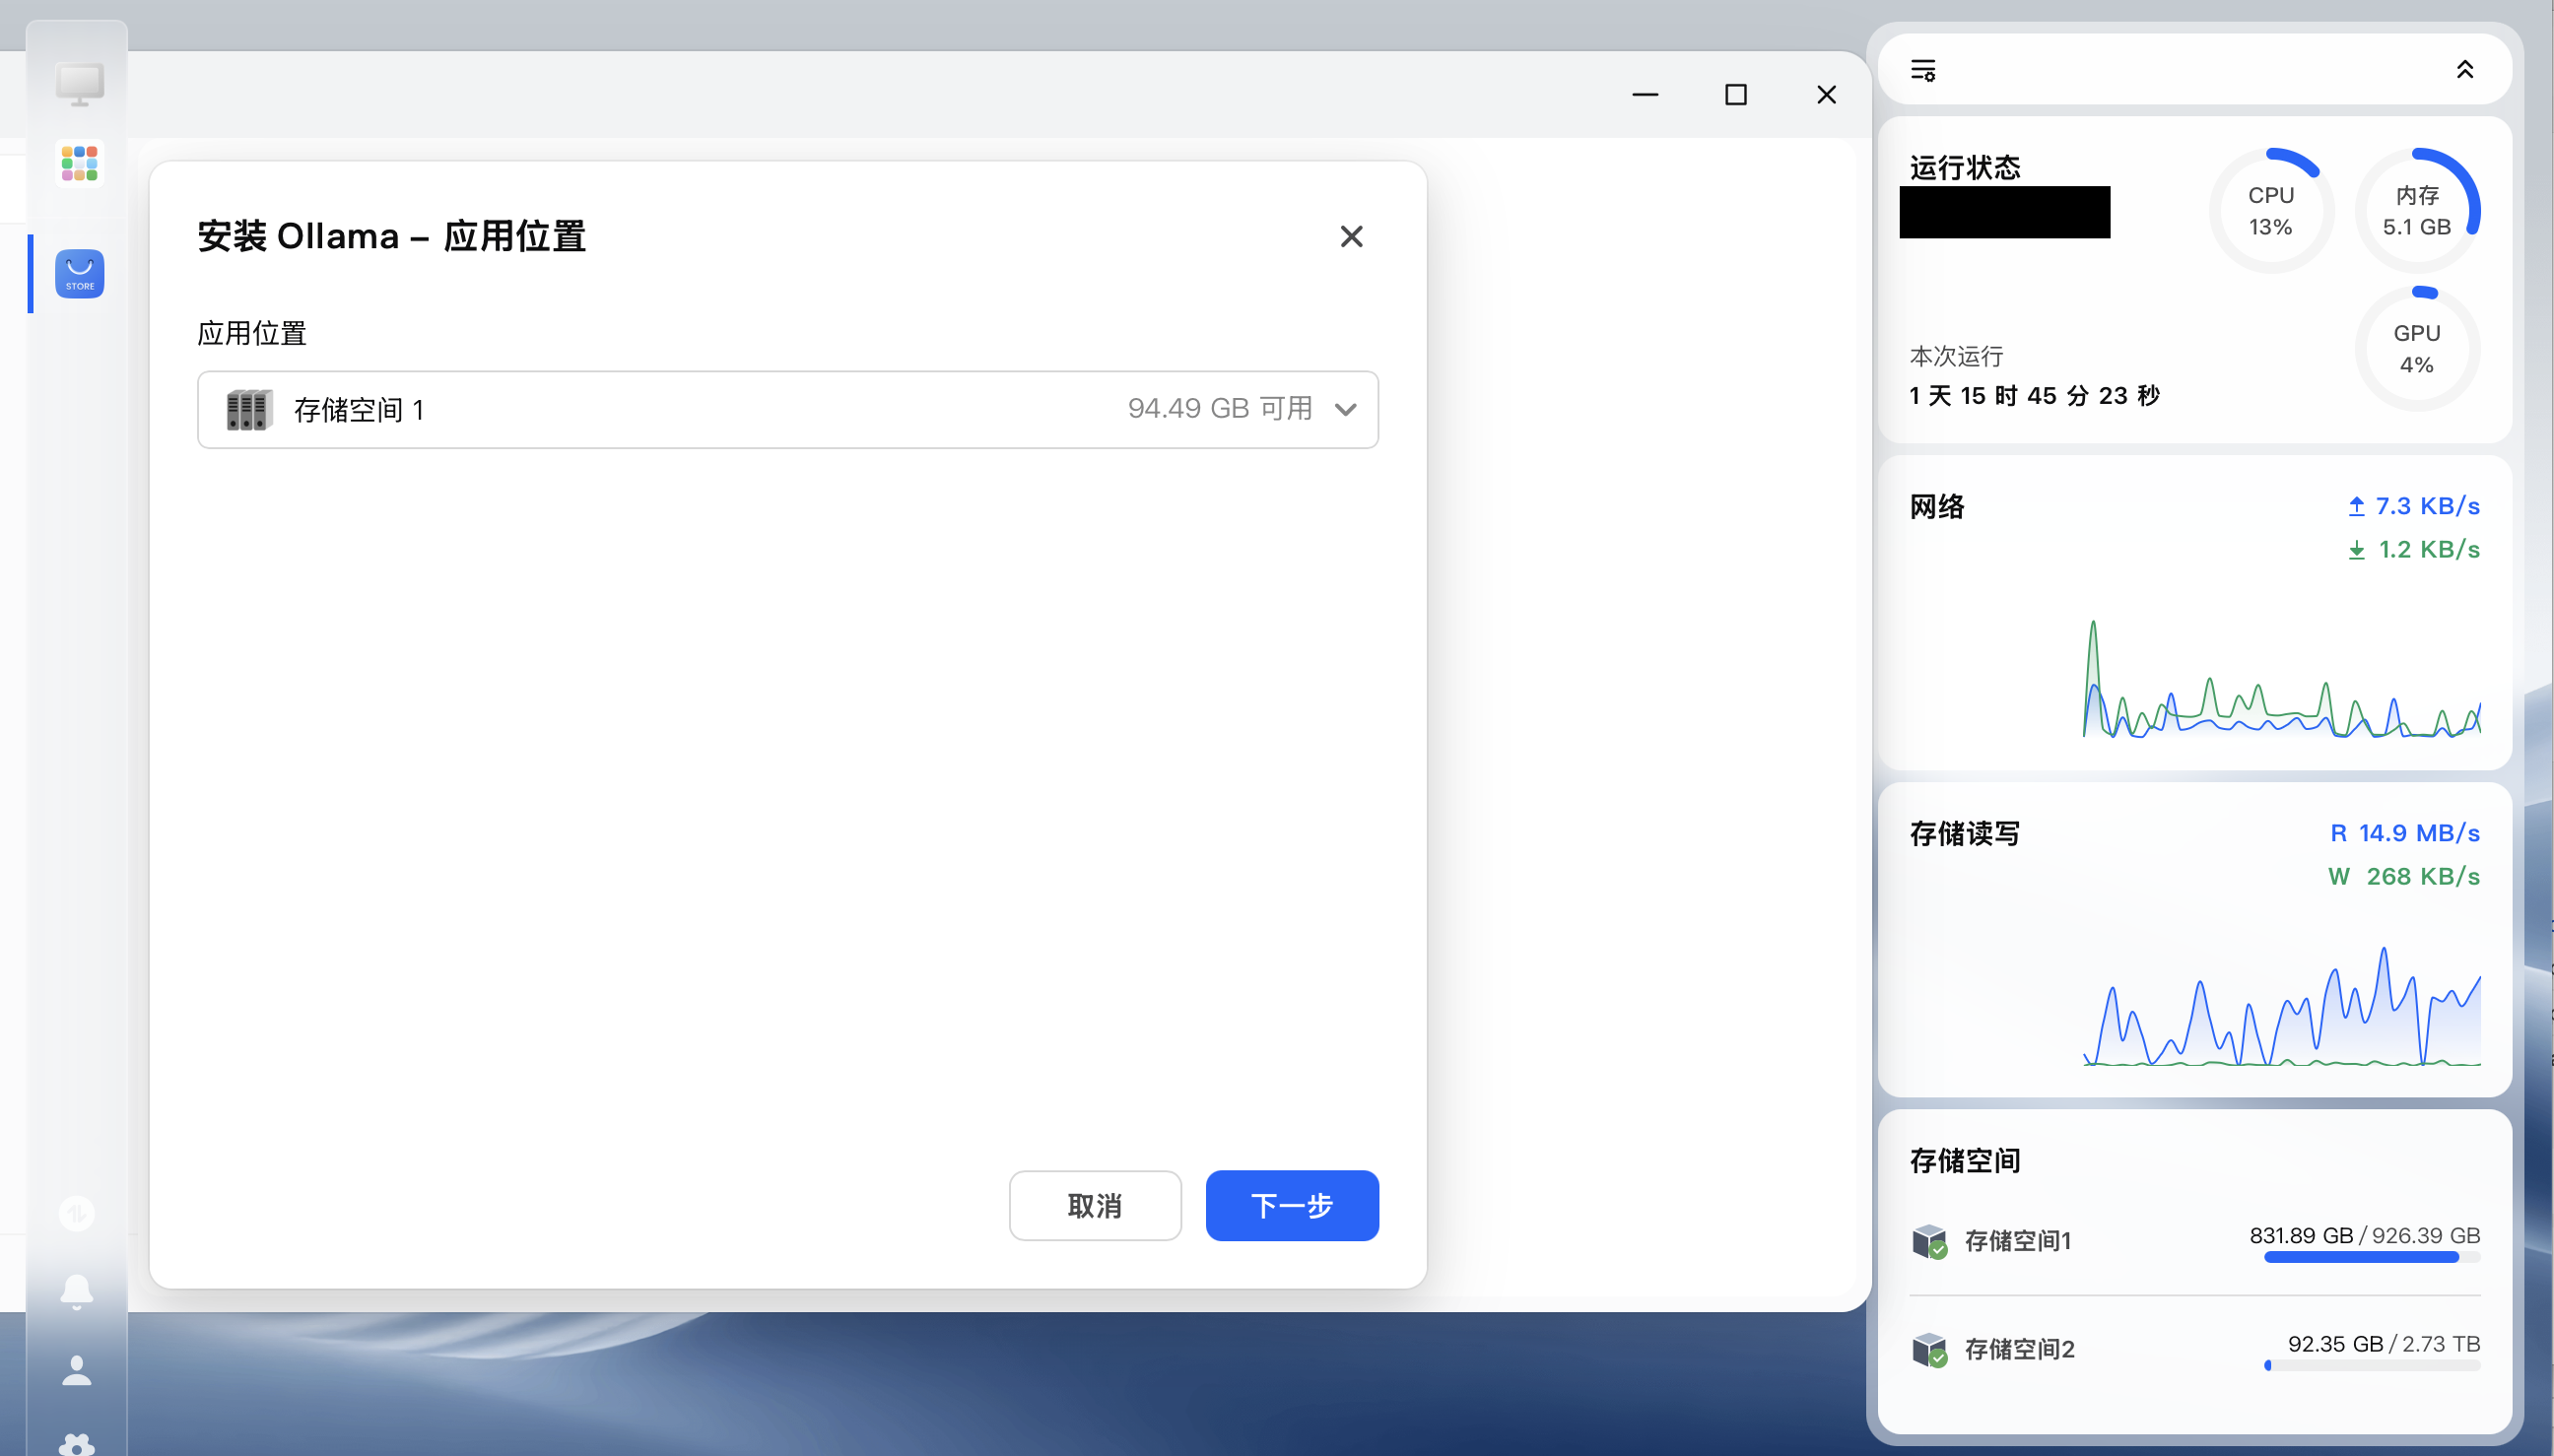
Task: Open the notifications bell in the sidebar
Action: tap(77, 1291)
